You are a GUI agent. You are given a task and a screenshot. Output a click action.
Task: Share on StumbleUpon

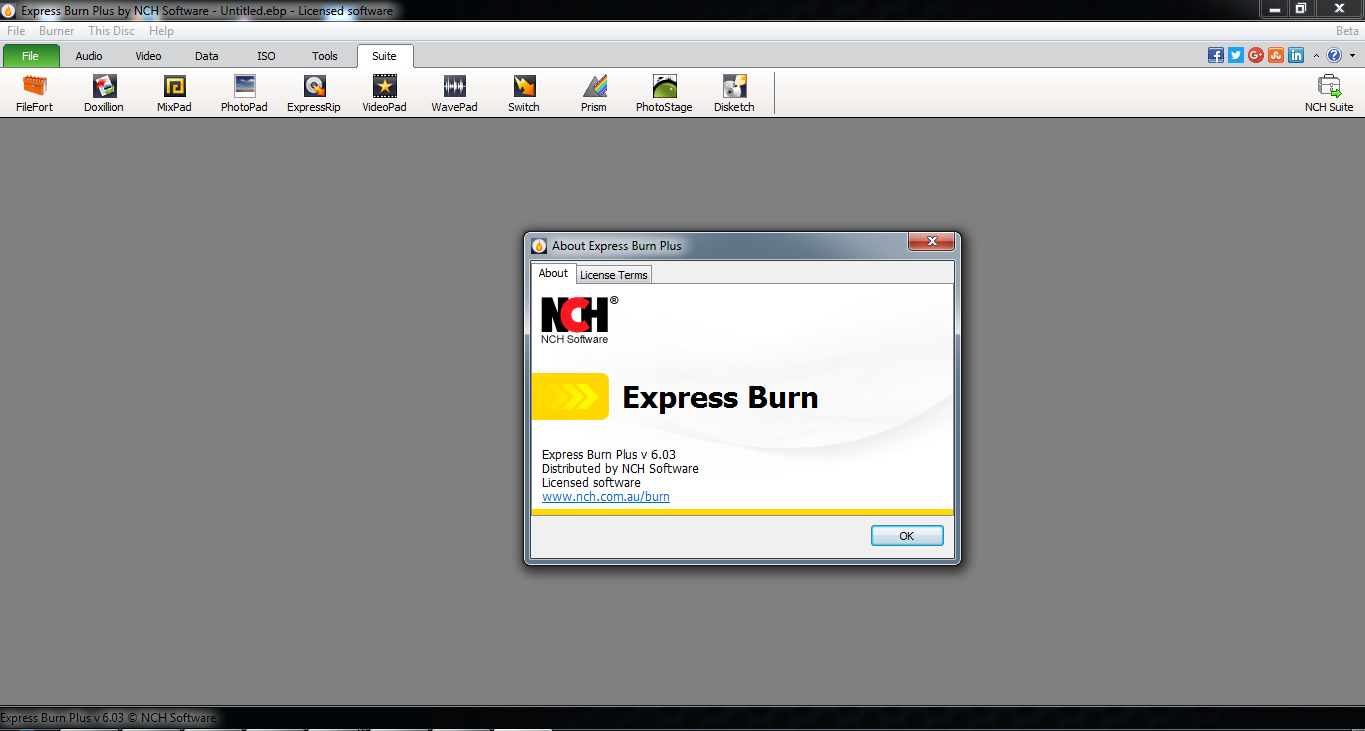1276,56
